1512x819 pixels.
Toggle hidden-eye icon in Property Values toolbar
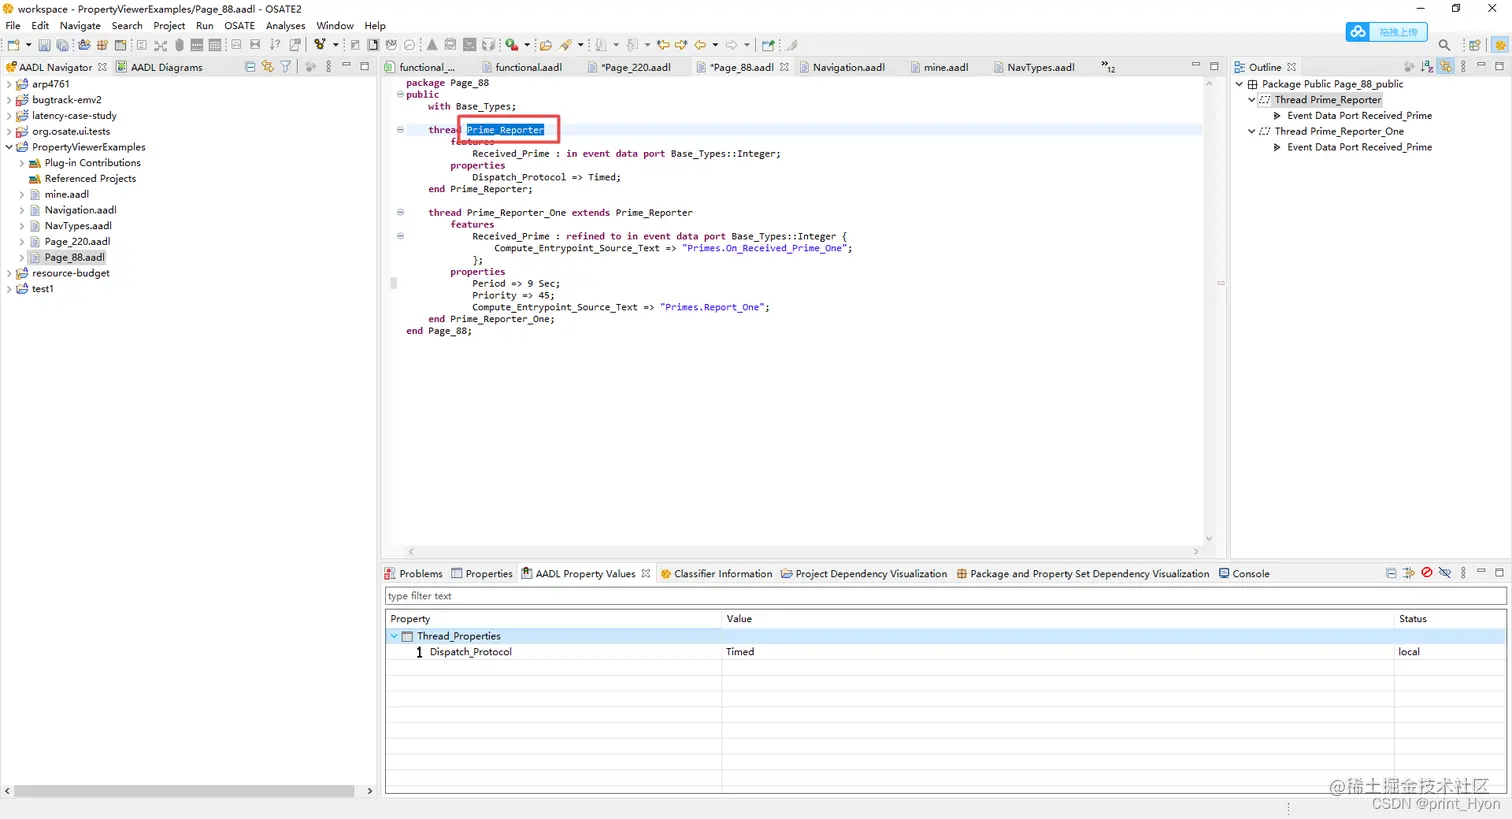[1445, 573]
